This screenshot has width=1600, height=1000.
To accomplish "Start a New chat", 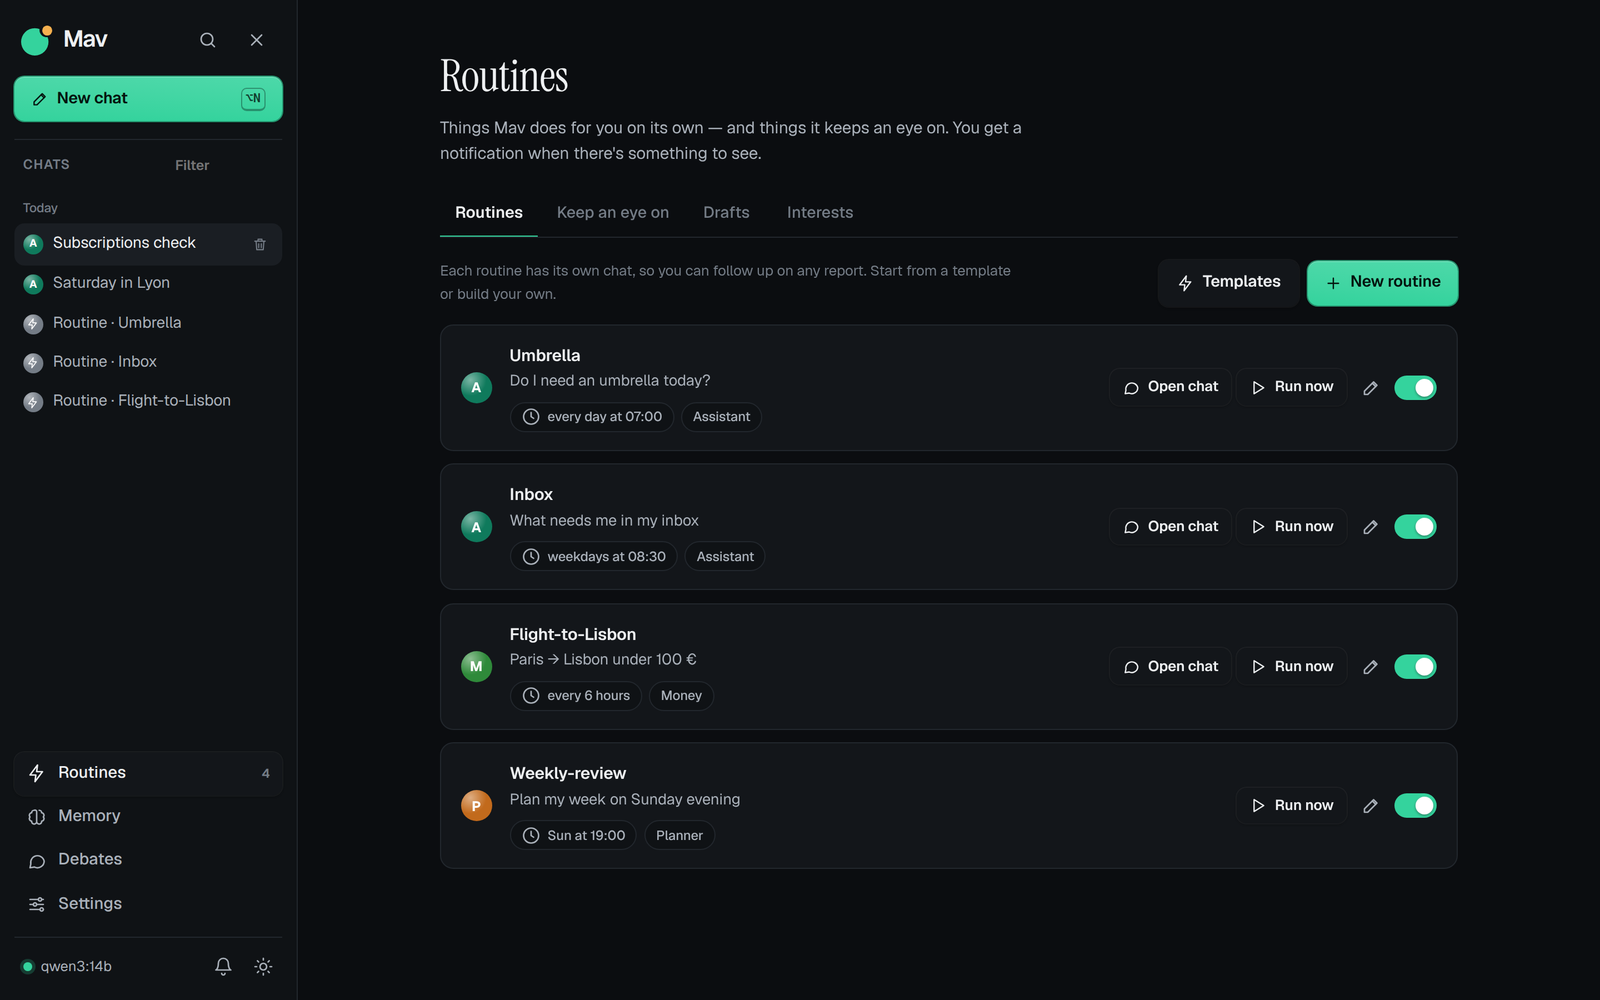I will (148, 99).
